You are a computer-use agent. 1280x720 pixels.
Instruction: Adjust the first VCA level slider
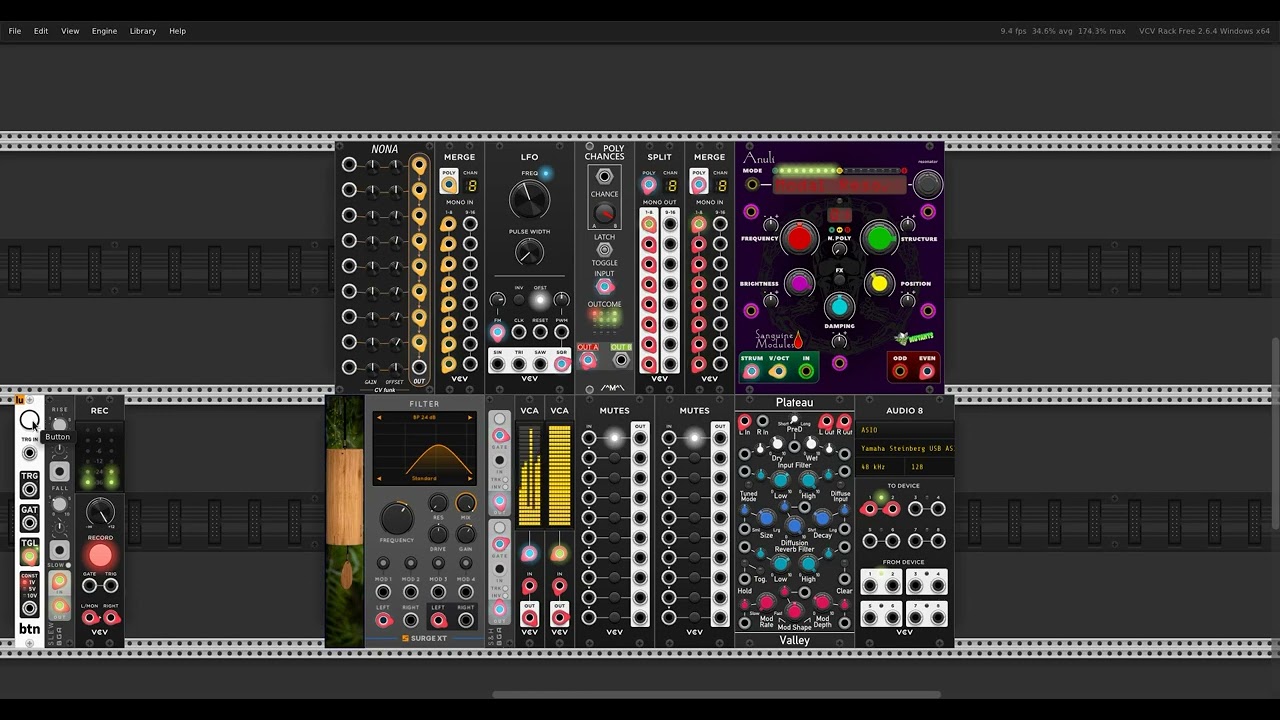click(529, 476)
